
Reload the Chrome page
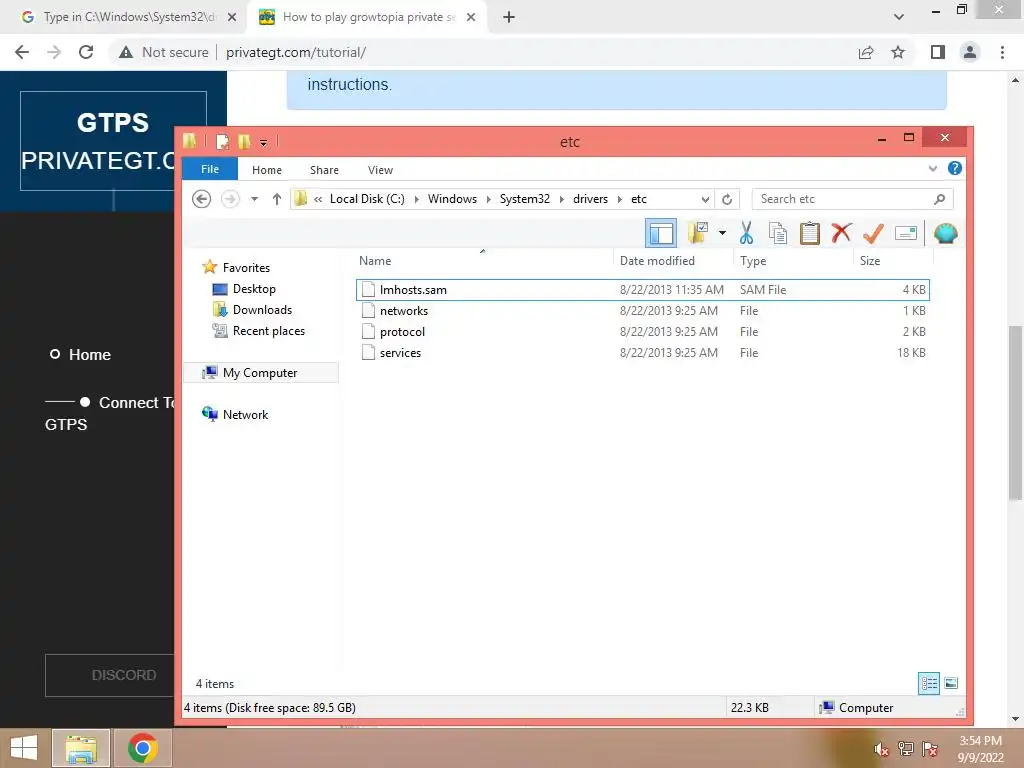(86, 52)
